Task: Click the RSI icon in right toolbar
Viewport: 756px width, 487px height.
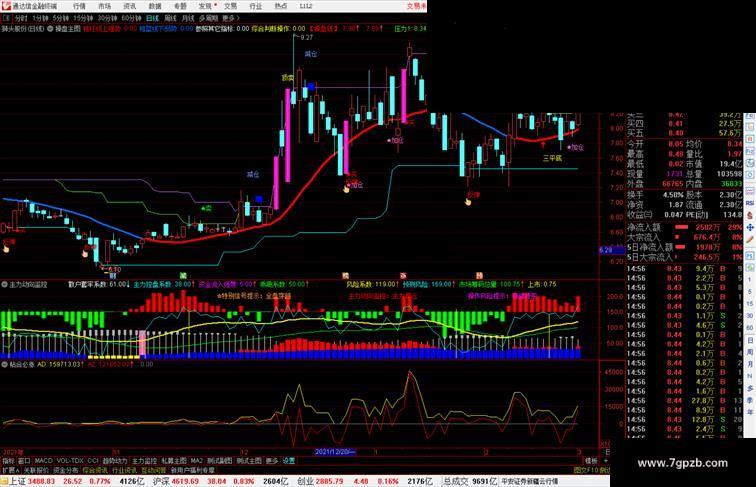Action: pos(750,204)
